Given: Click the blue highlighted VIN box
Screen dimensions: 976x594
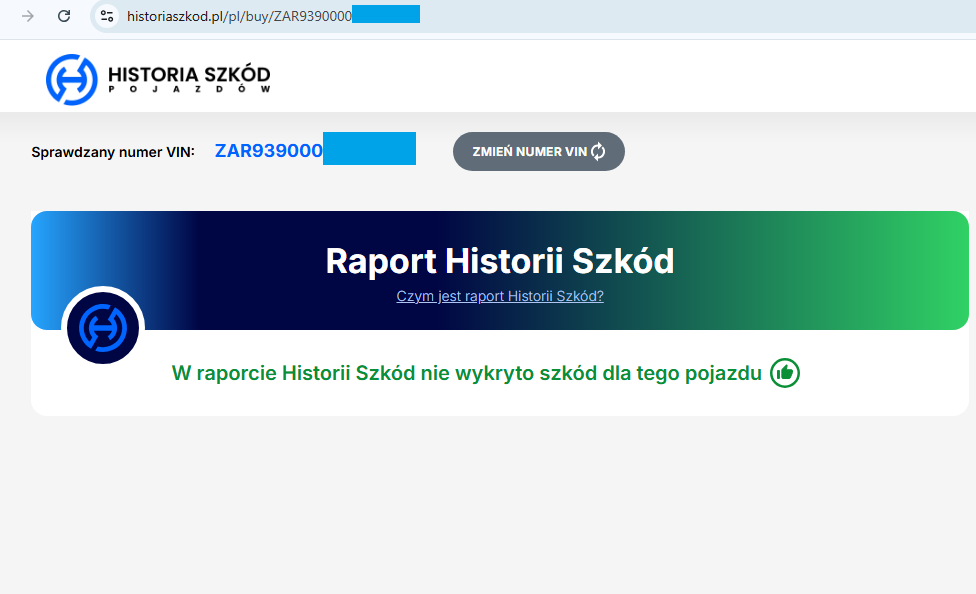Looking at the screenshot, I should pyautogui.click(x=370, y=148).
